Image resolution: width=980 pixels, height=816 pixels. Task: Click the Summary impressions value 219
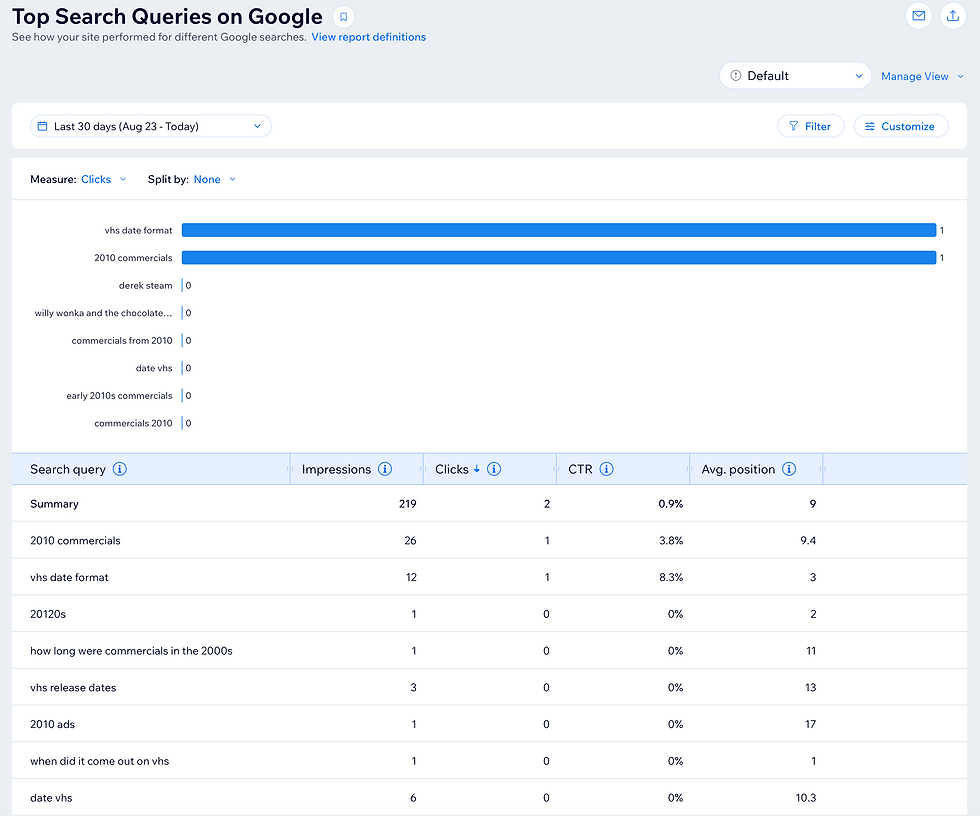408,504
